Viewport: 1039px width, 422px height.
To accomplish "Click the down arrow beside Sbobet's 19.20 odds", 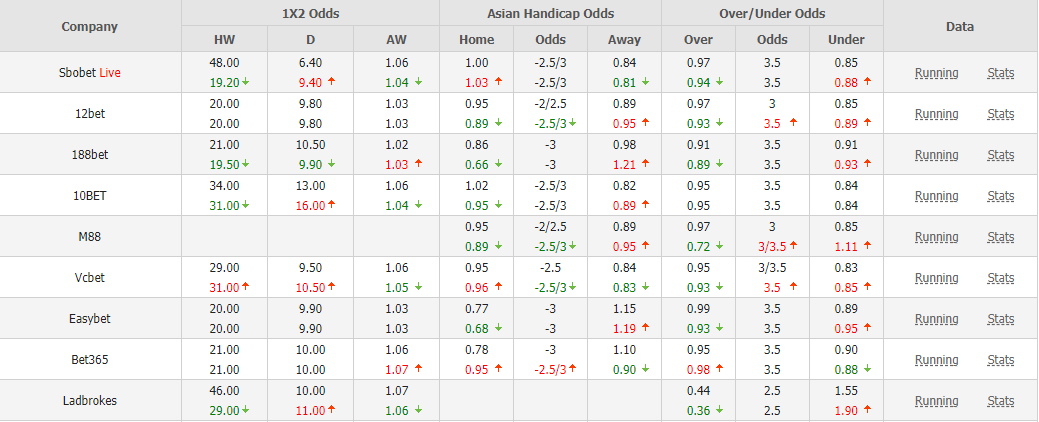I will coord(246,82).
